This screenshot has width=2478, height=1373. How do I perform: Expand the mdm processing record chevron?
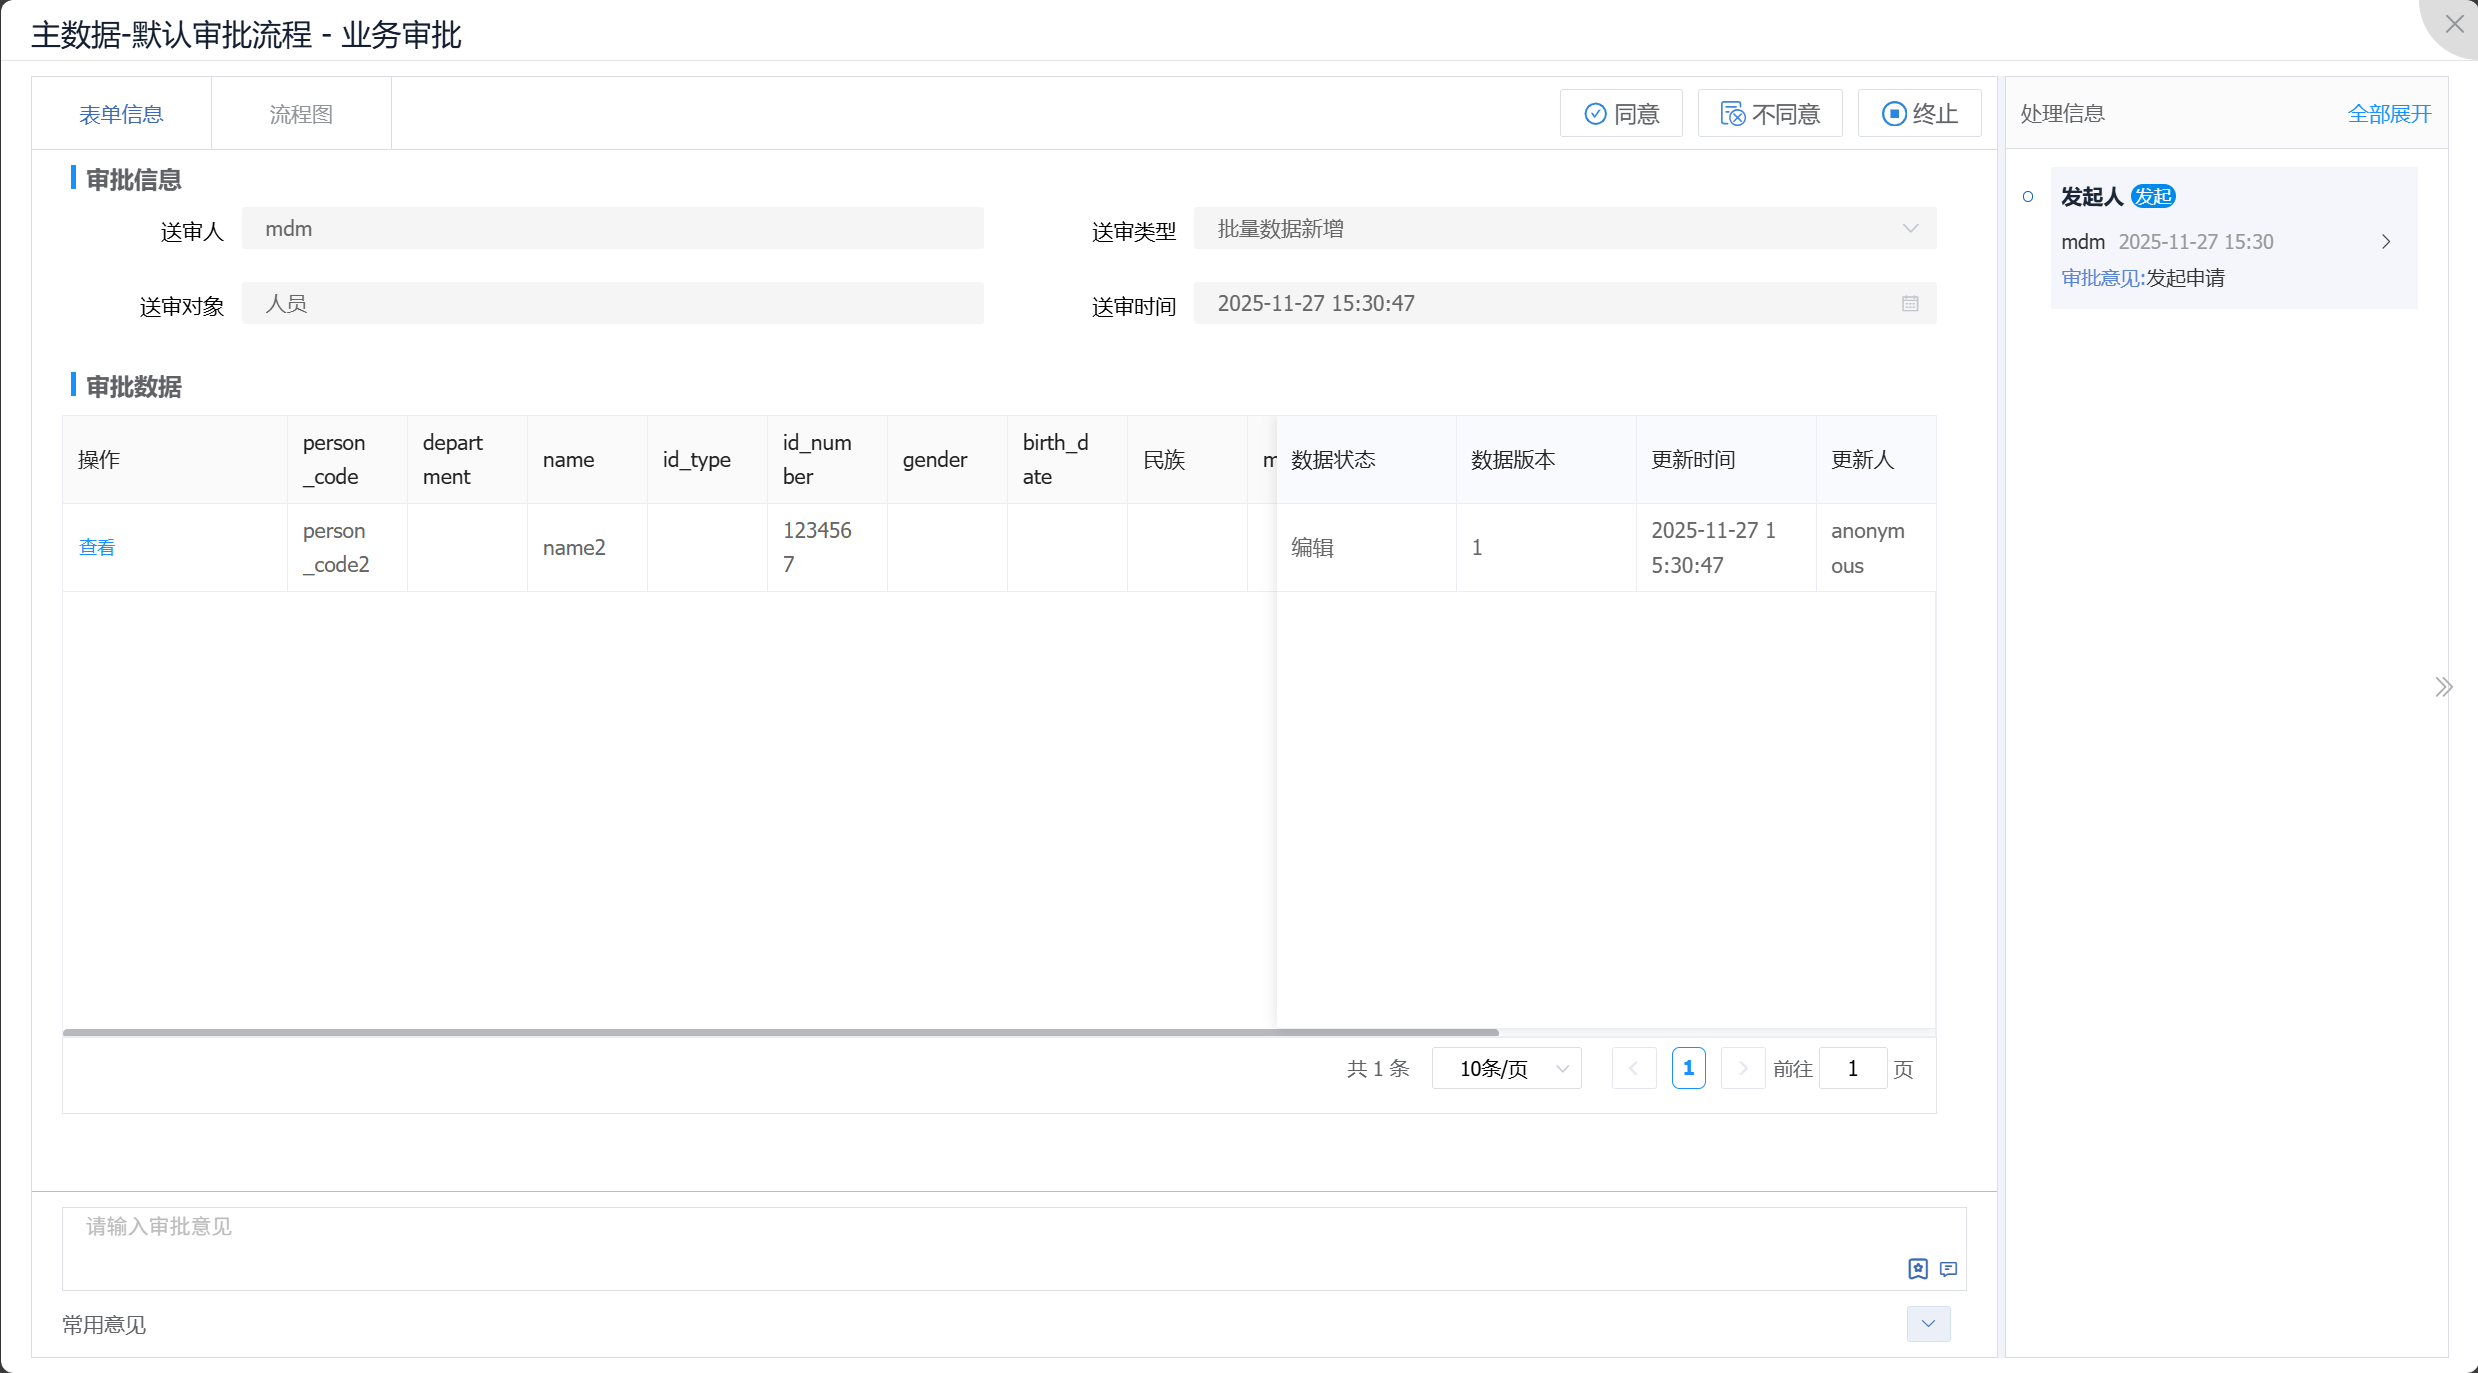[x=2386, y=242]
